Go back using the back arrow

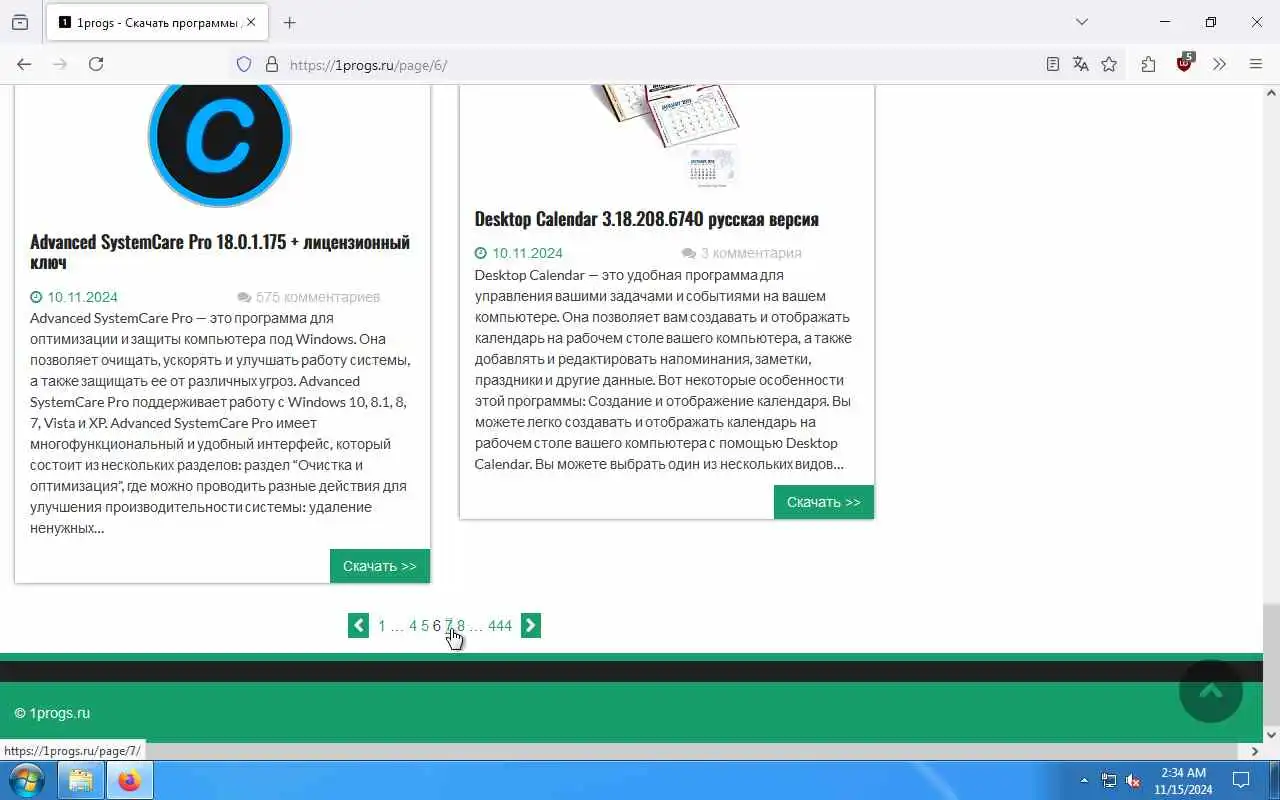(x=24, y=64)
